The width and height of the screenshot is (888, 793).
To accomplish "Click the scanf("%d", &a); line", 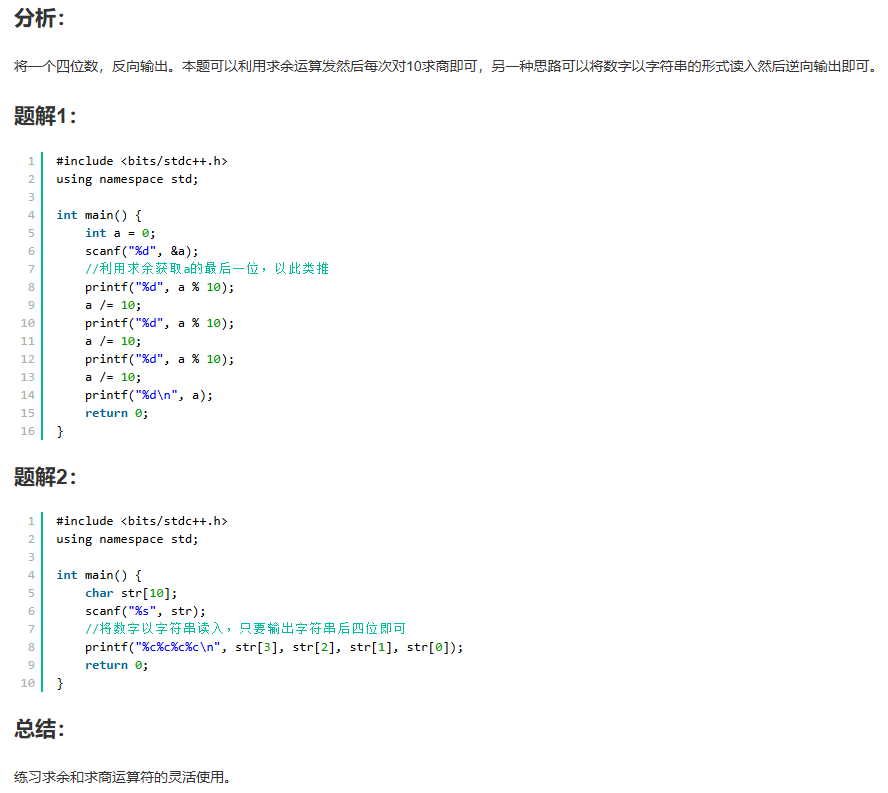I will click(x=142, y=251).
